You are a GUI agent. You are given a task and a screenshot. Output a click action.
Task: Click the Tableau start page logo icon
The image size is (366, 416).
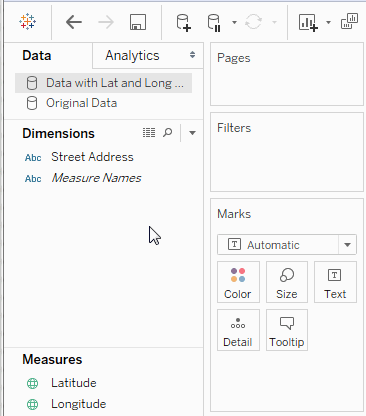pyautogui.click(x=27, y=22)
